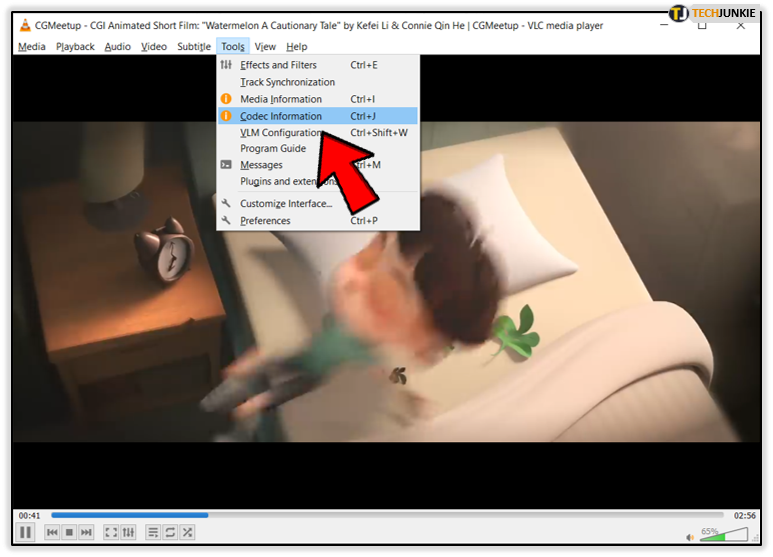Screen dimensions: 773x557
Task: Open the Help menu
Action: (x=296, y=46)
